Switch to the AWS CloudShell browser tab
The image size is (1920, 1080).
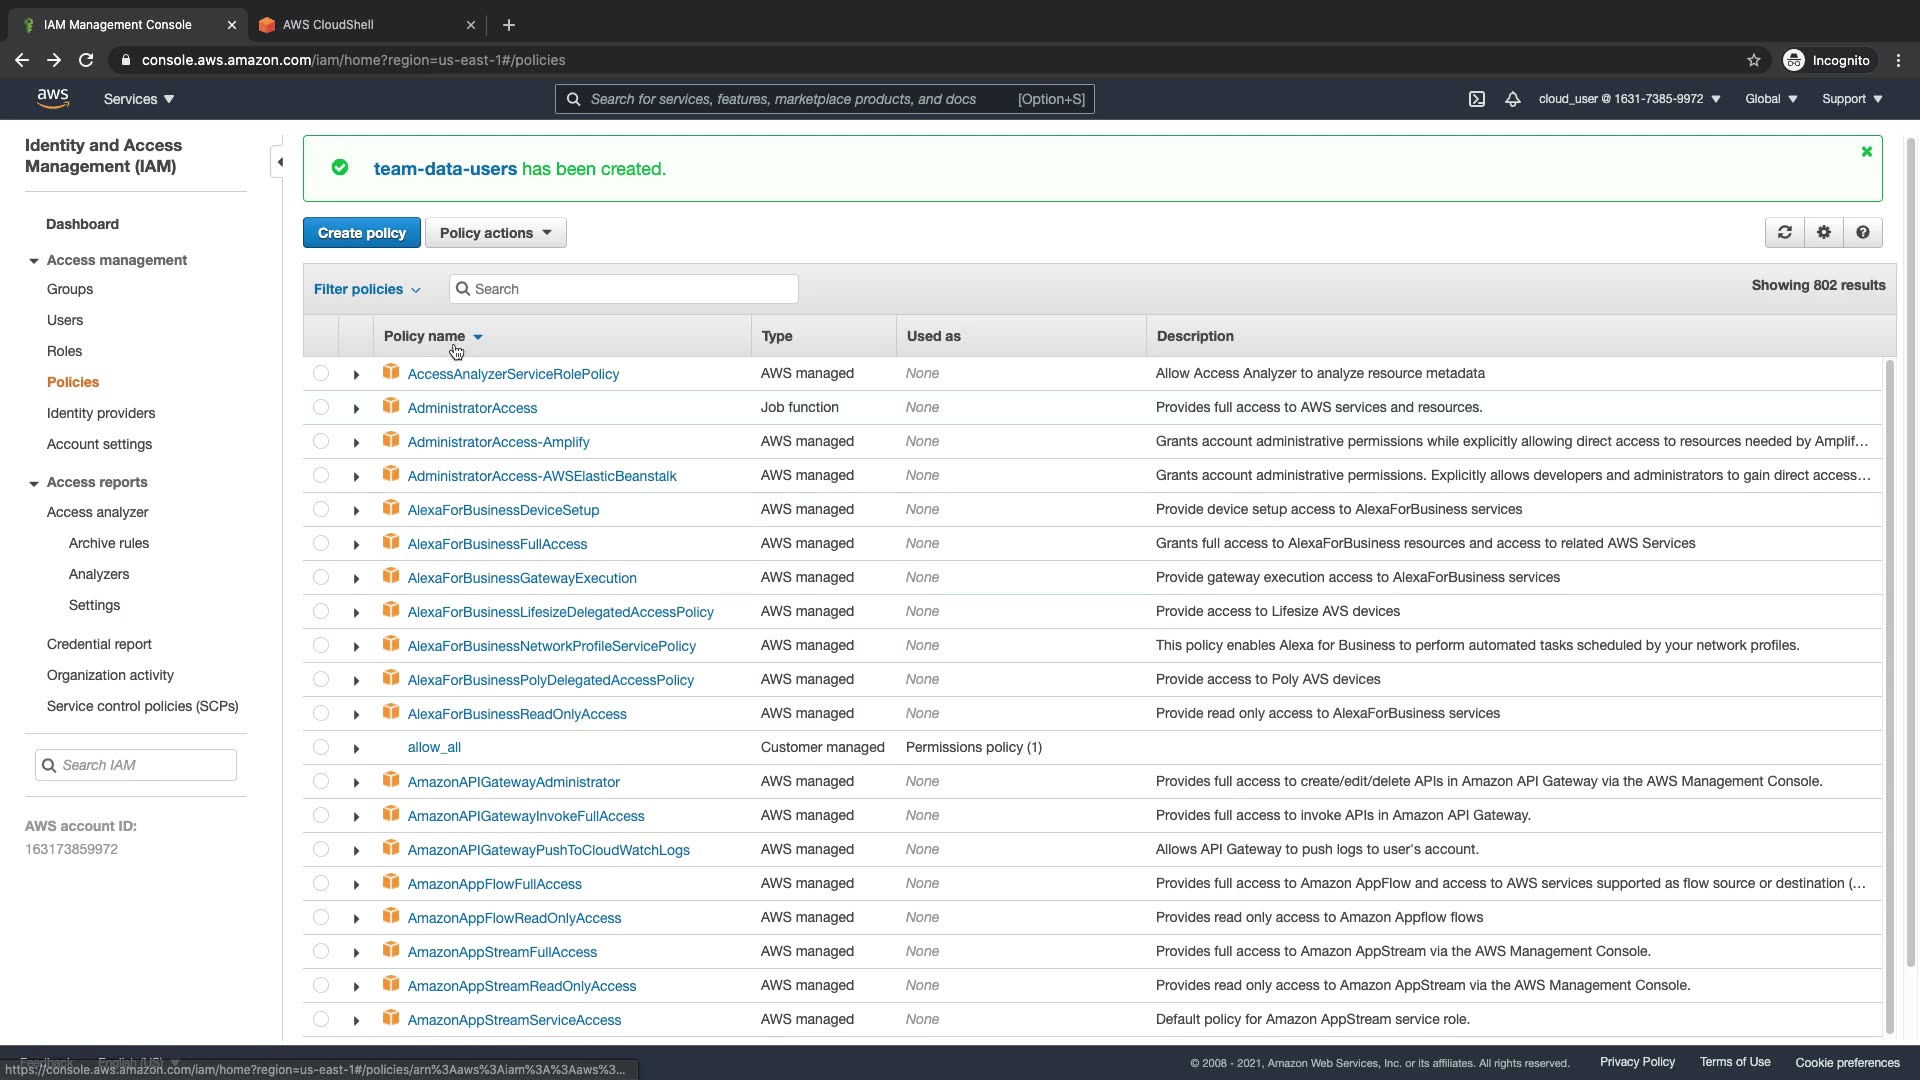[328, 24]
